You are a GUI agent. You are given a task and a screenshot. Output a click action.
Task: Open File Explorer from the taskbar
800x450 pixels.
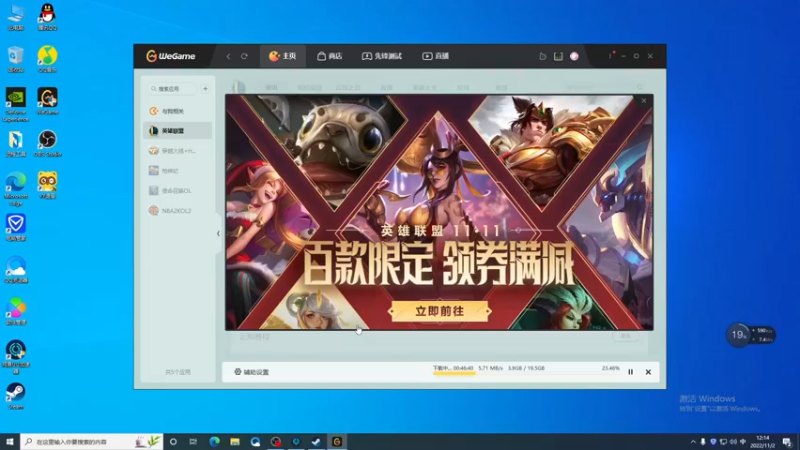point(235,442)
